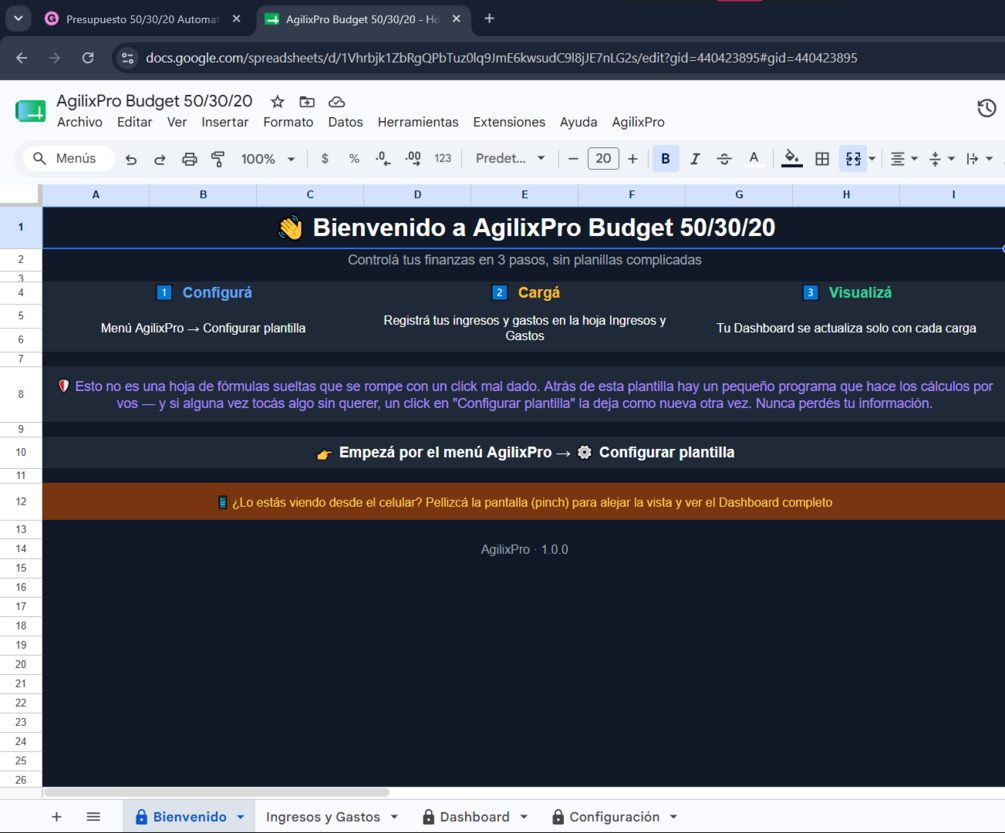1005x833 pixels.
Task: Apply currency format with the $ icon
Action: pos(325,158)
